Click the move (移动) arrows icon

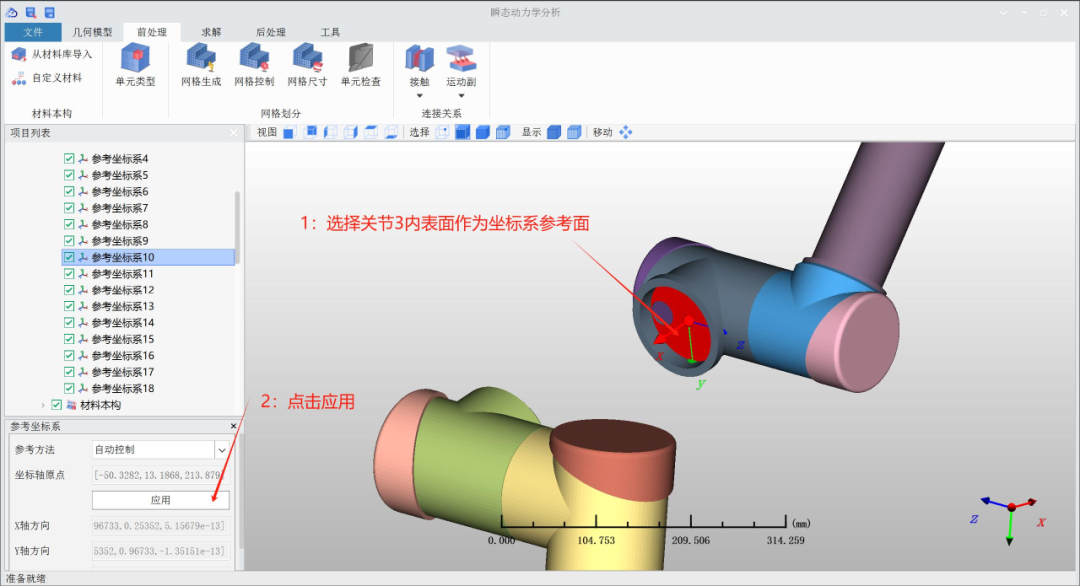(625, 132)
